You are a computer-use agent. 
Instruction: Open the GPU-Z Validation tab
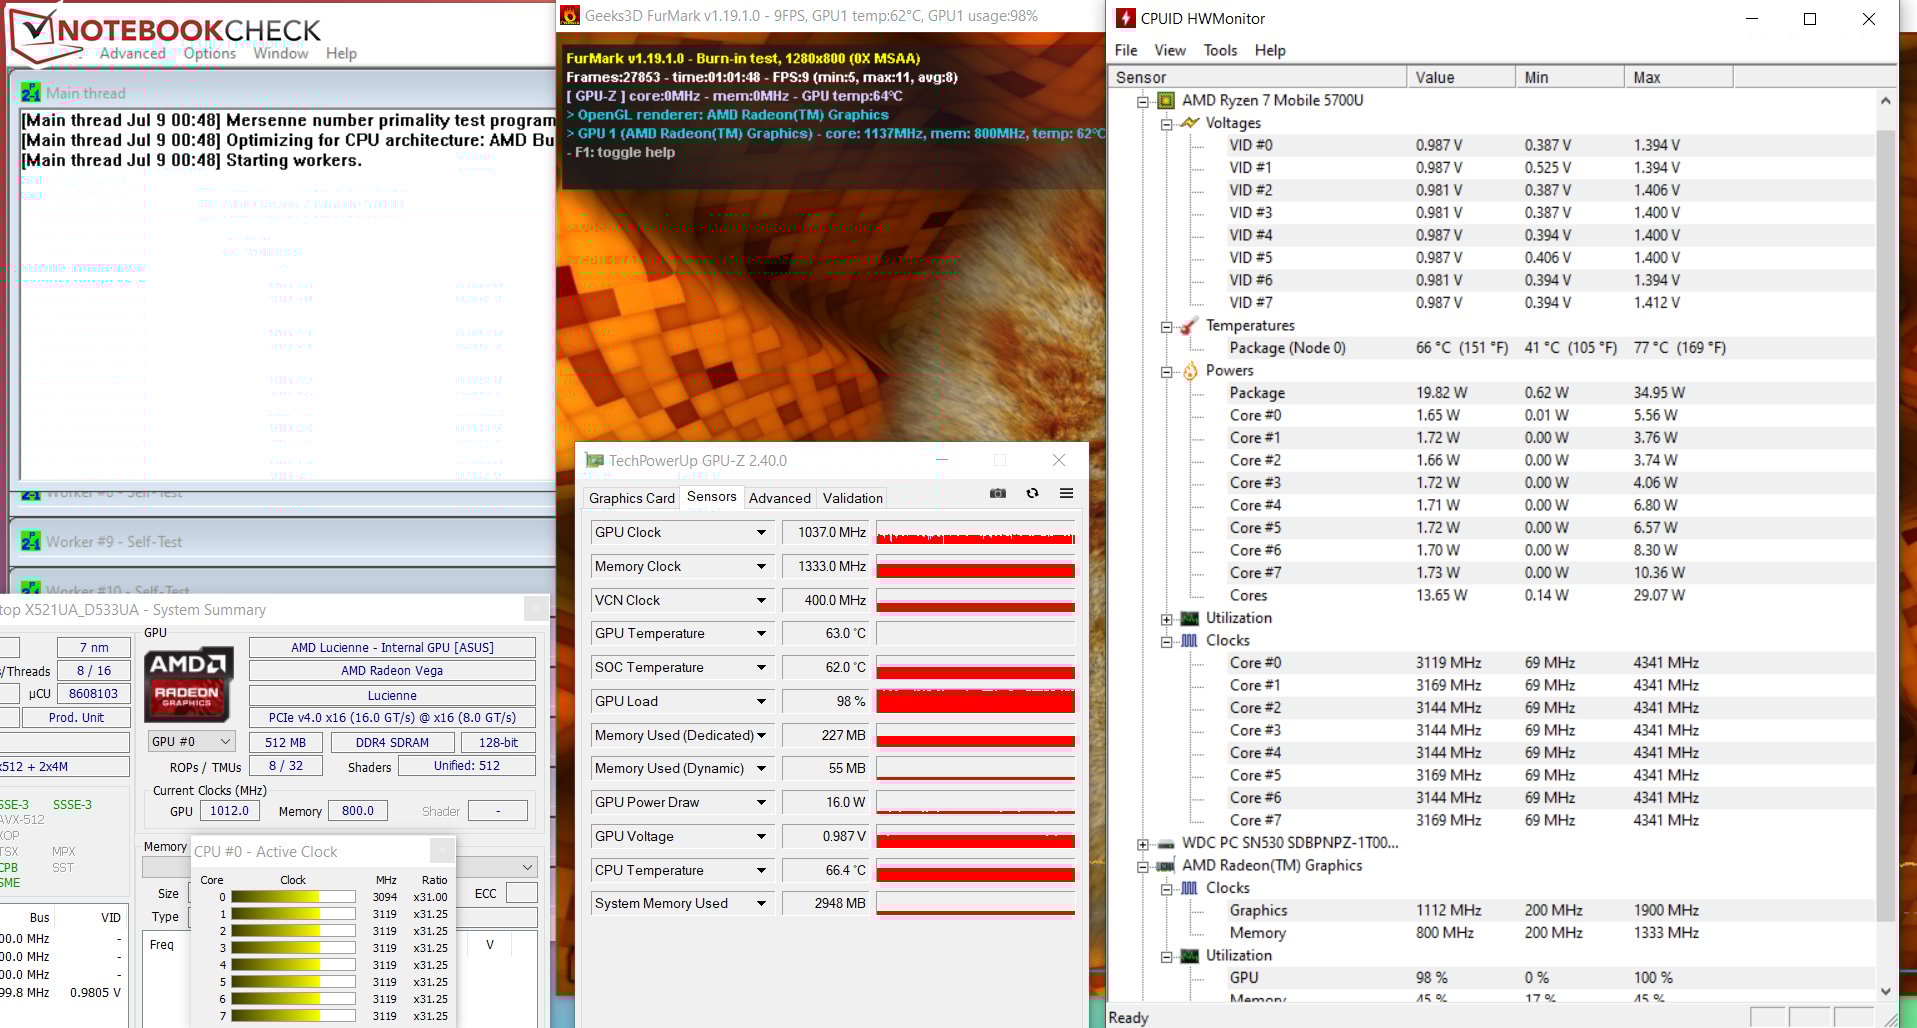pos(852,498)
